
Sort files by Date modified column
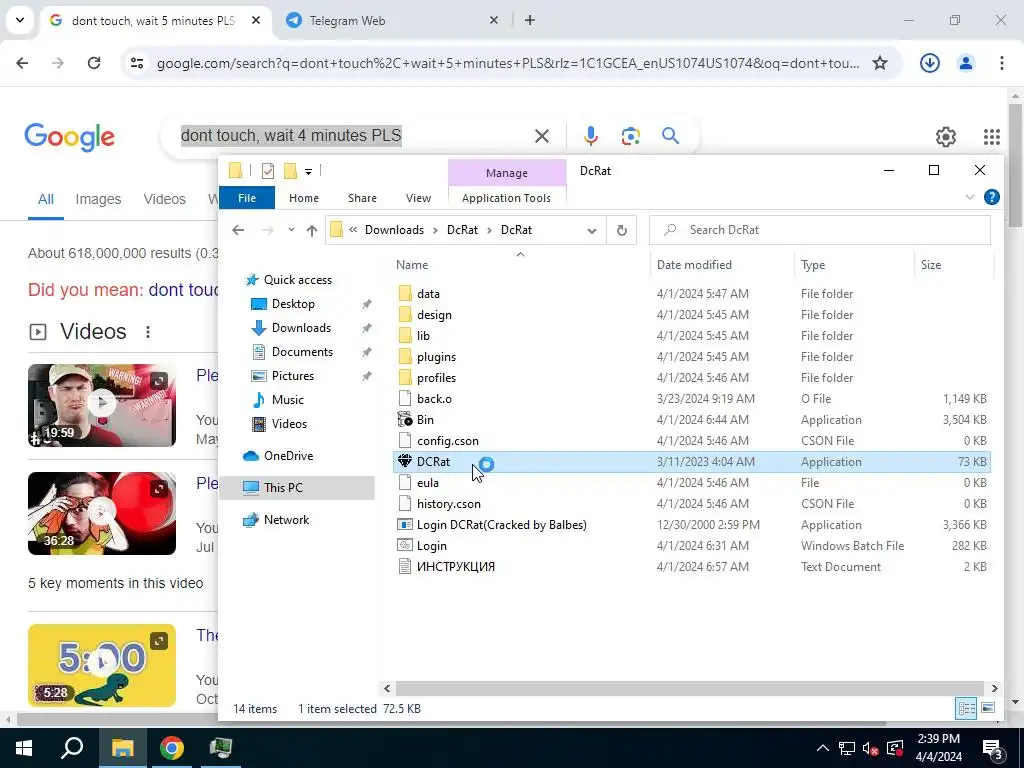(x=694, y=264)
